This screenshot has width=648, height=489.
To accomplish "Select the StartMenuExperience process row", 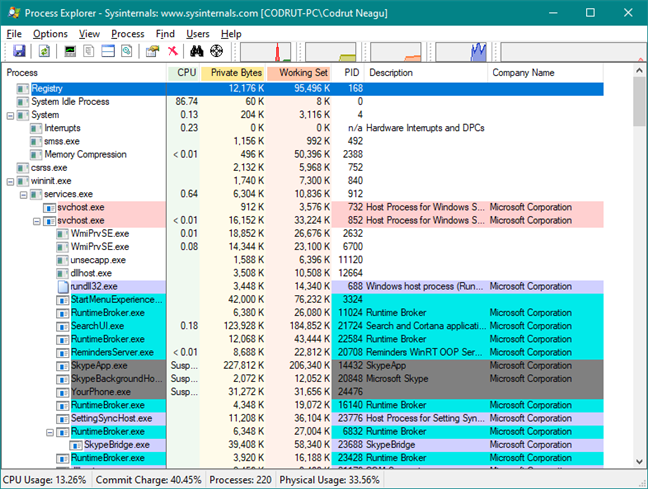I will coord(303,300).
